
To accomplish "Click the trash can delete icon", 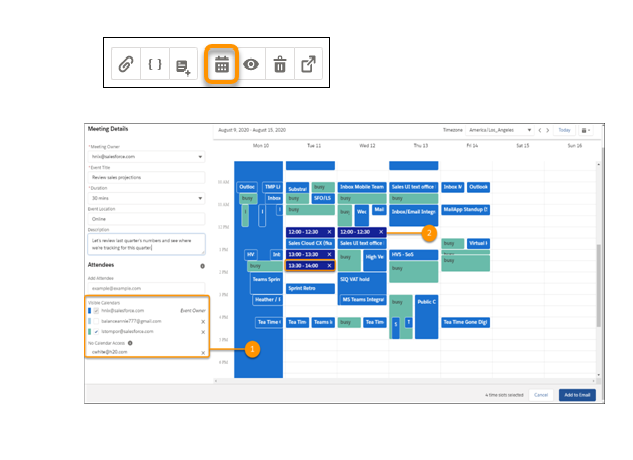I will [280, 65].
